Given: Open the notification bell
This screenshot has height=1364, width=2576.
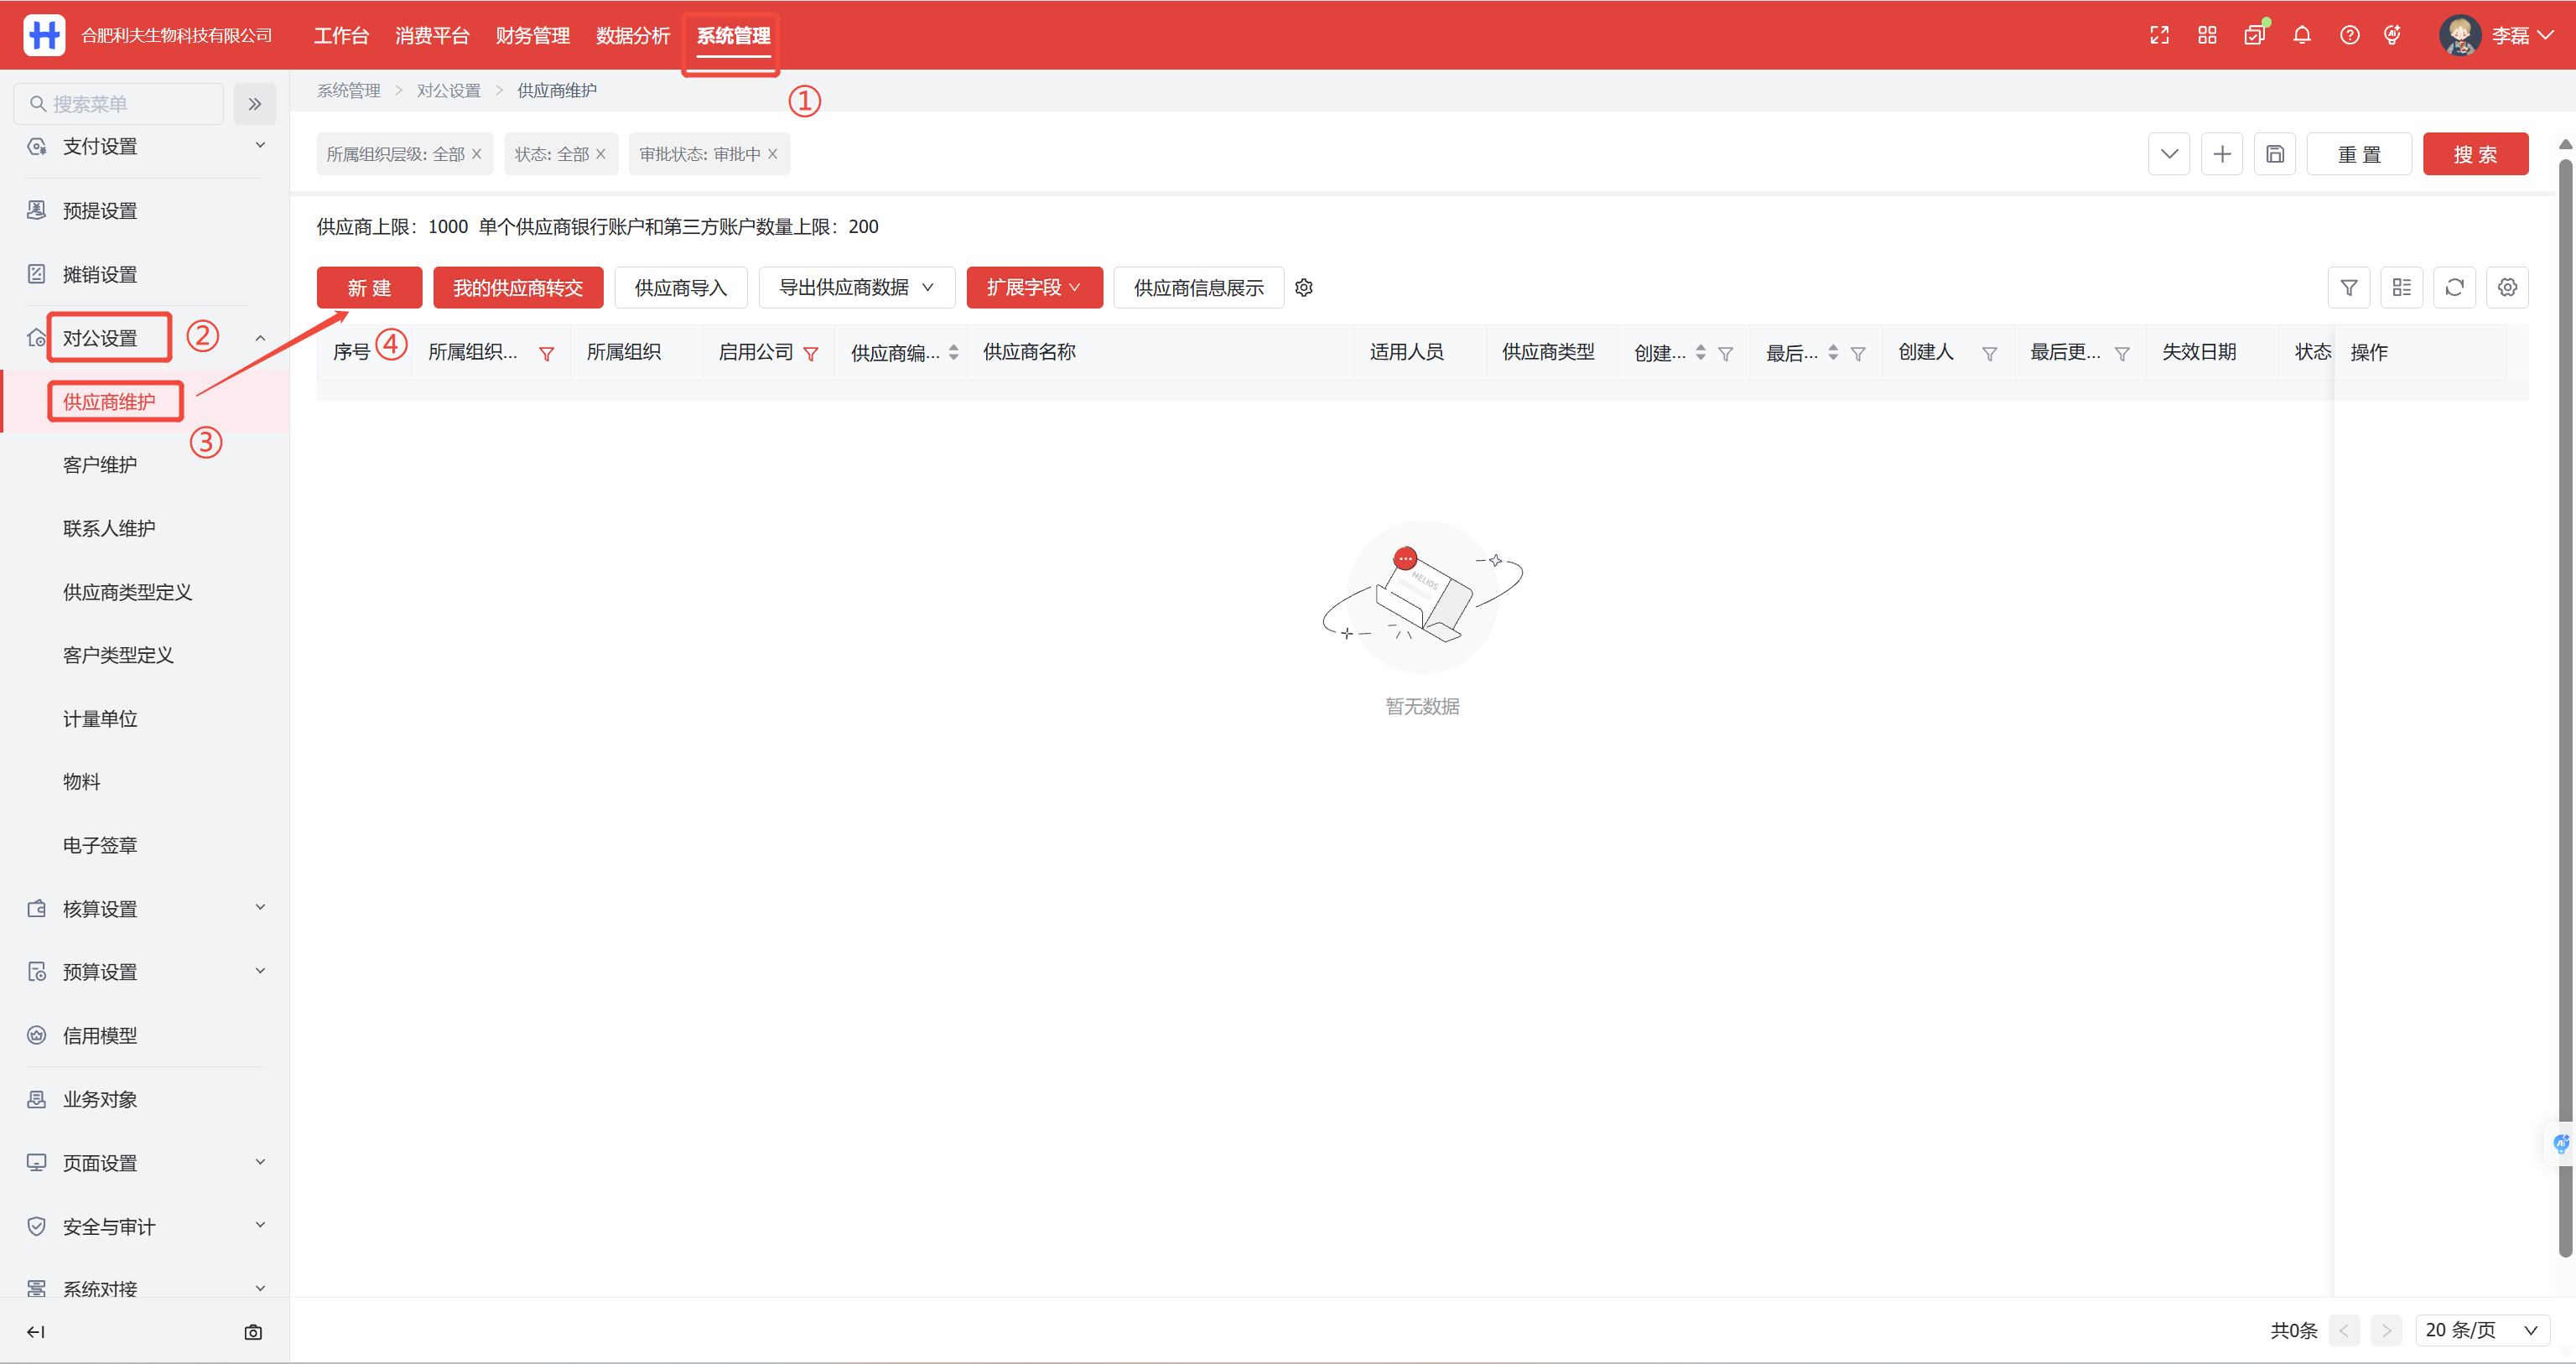Looking at the screenshot, I should (x=2302, y=36).
